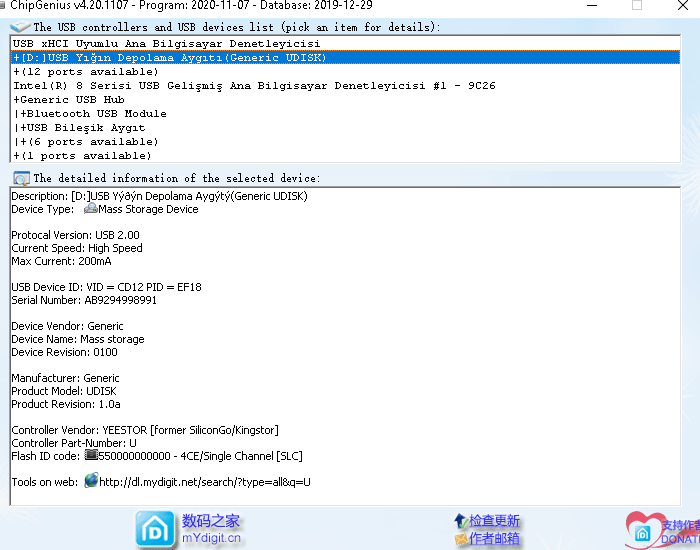Click the Serial Number AB9294998991 line

coord(84,300)
